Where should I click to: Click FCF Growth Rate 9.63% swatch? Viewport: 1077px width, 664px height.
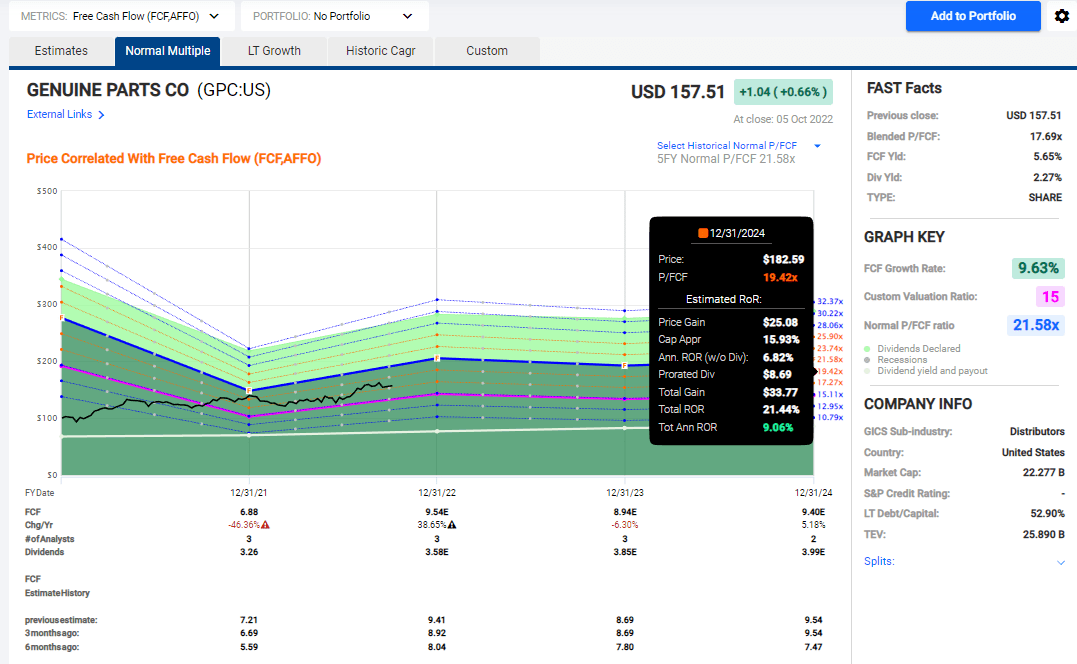coord(1038,268)
